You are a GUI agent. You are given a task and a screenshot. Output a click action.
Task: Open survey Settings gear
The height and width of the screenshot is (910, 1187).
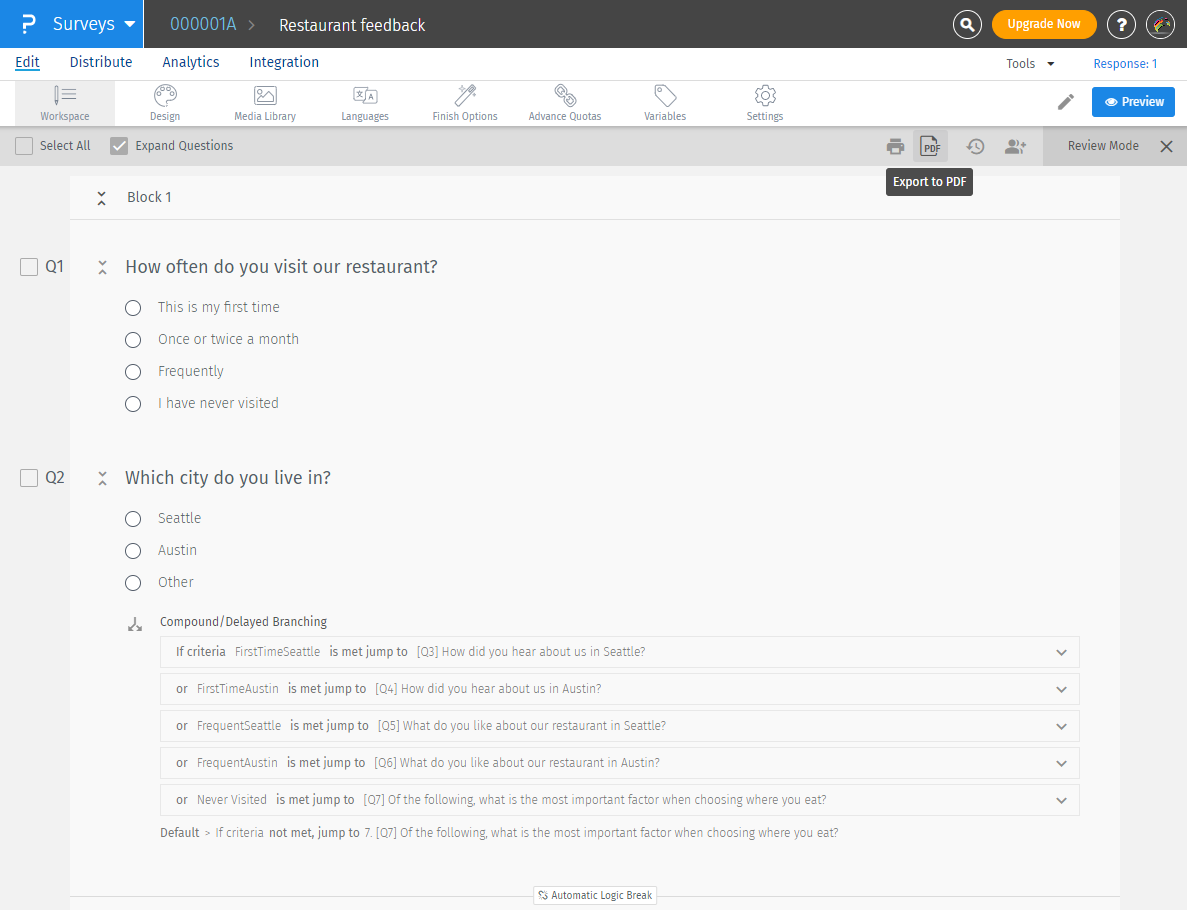click(x=765, y=103)
